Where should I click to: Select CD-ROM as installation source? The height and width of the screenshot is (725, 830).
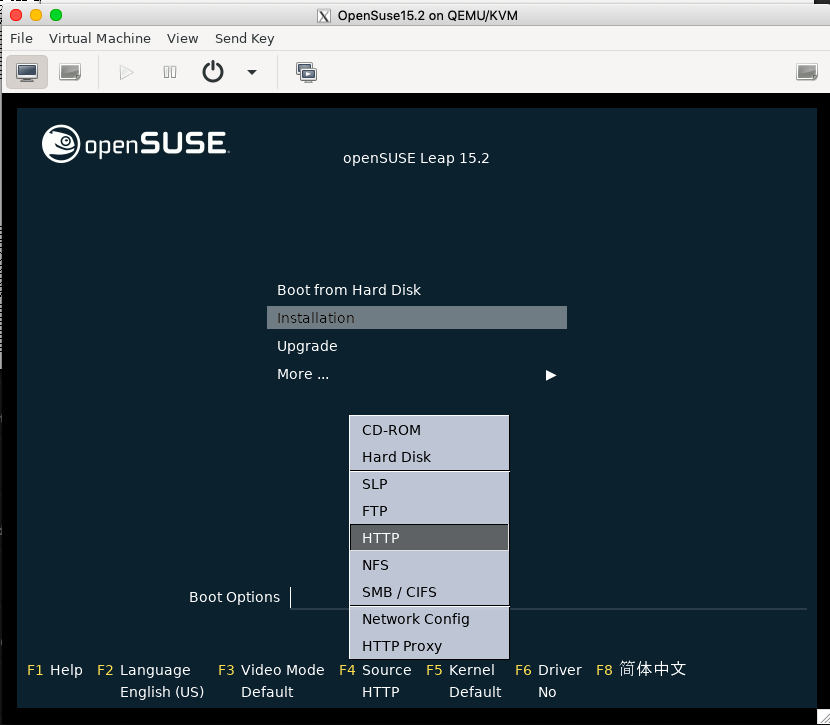(429, 430)
